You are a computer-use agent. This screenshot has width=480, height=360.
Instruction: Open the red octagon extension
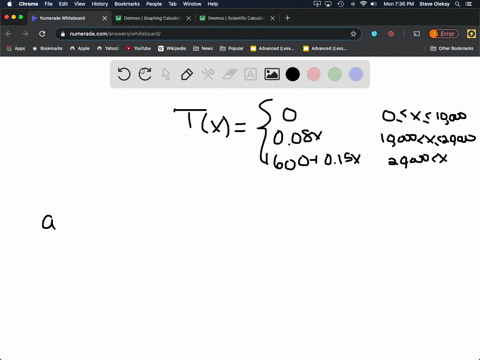391,34
